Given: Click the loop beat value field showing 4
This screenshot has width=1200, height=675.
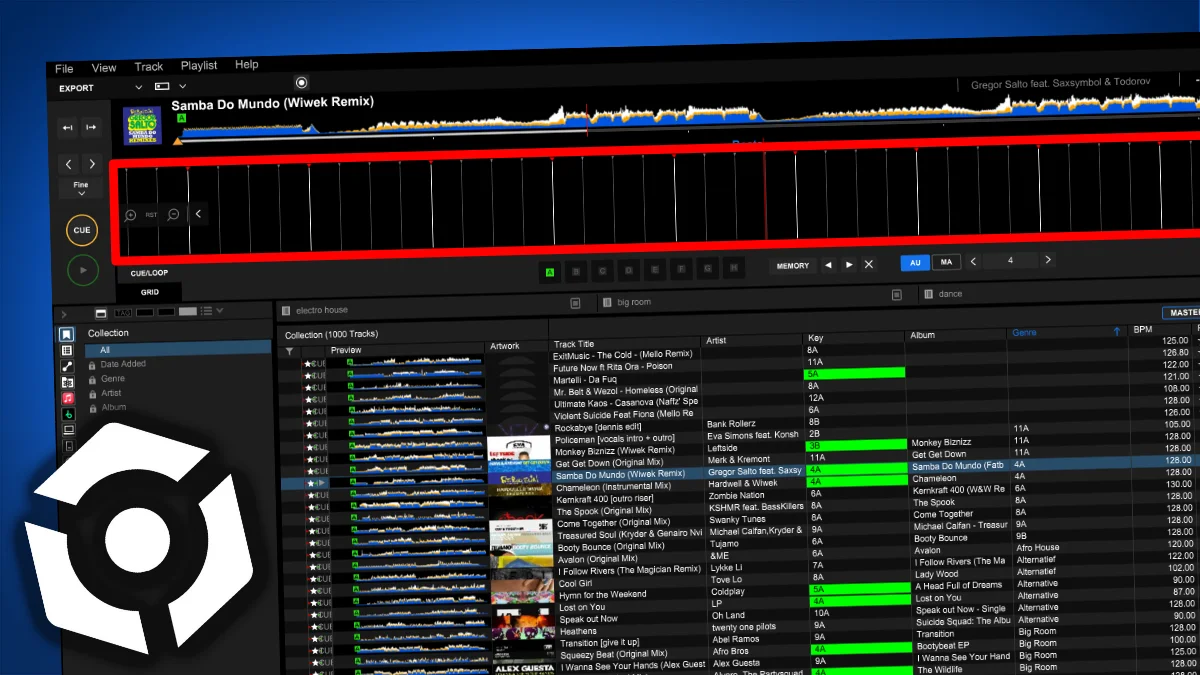Looking at the screenshot, I should point(1010,261).
